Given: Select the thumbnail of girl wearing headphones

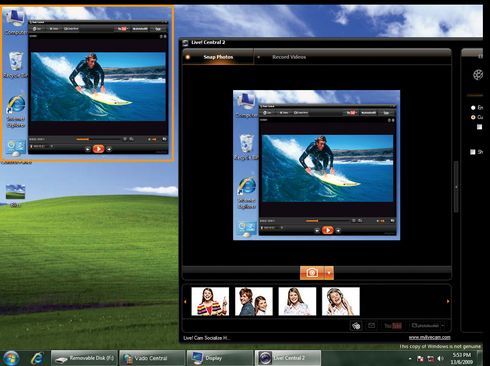Looking at the screenshot, I should (341, 301).
